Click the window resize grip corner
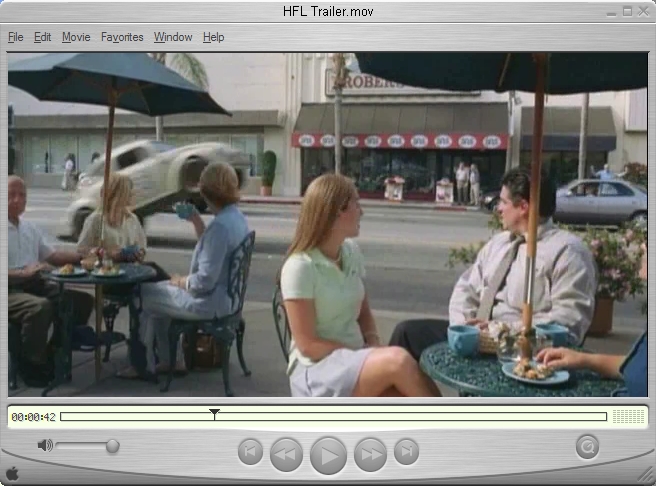This screenshot has height=486, width=656. [x=646, y=476]
